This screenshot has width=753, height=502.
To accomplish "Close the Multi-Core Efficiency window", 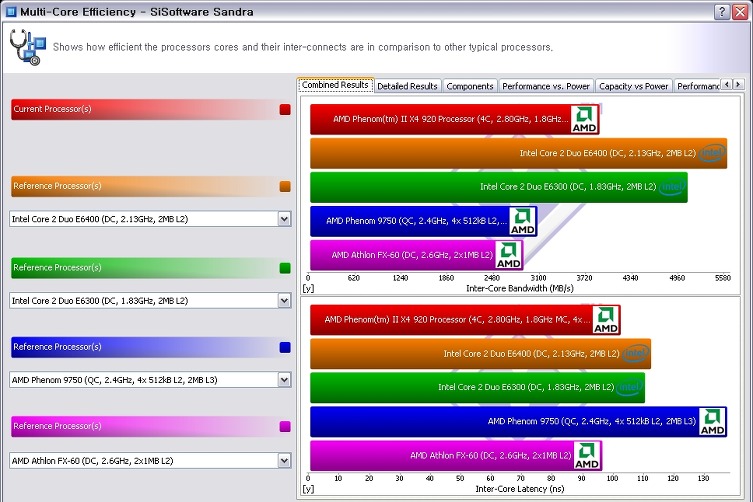I will point(740,12).
